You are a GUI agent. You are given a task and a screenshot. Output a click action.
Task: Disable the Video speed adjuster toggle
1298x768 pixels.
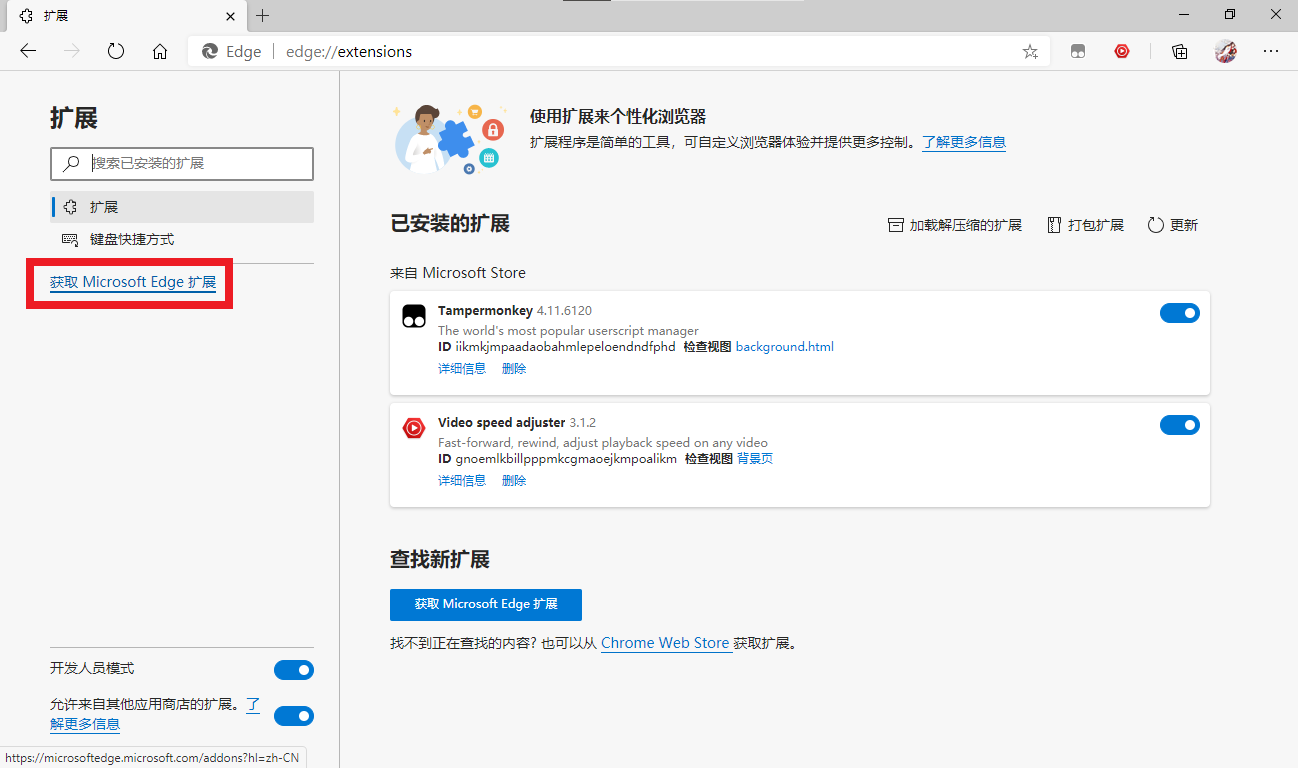click(x=1180, y=424)
